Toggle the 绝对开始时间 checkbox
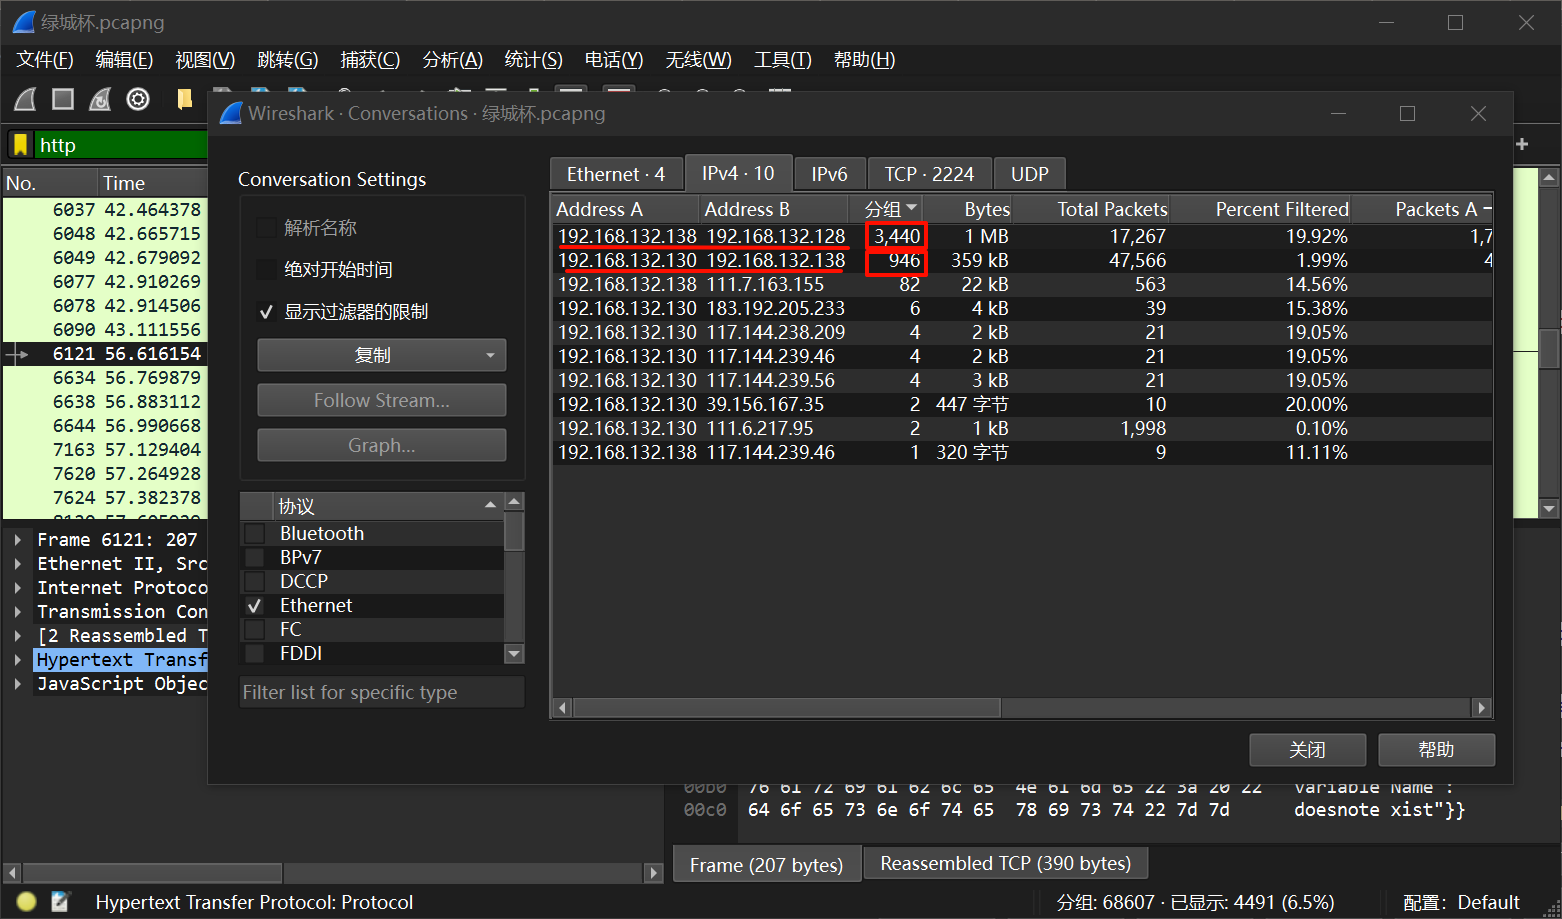The width and height of the screenshot is (1562, 919). tap(267, 270)
